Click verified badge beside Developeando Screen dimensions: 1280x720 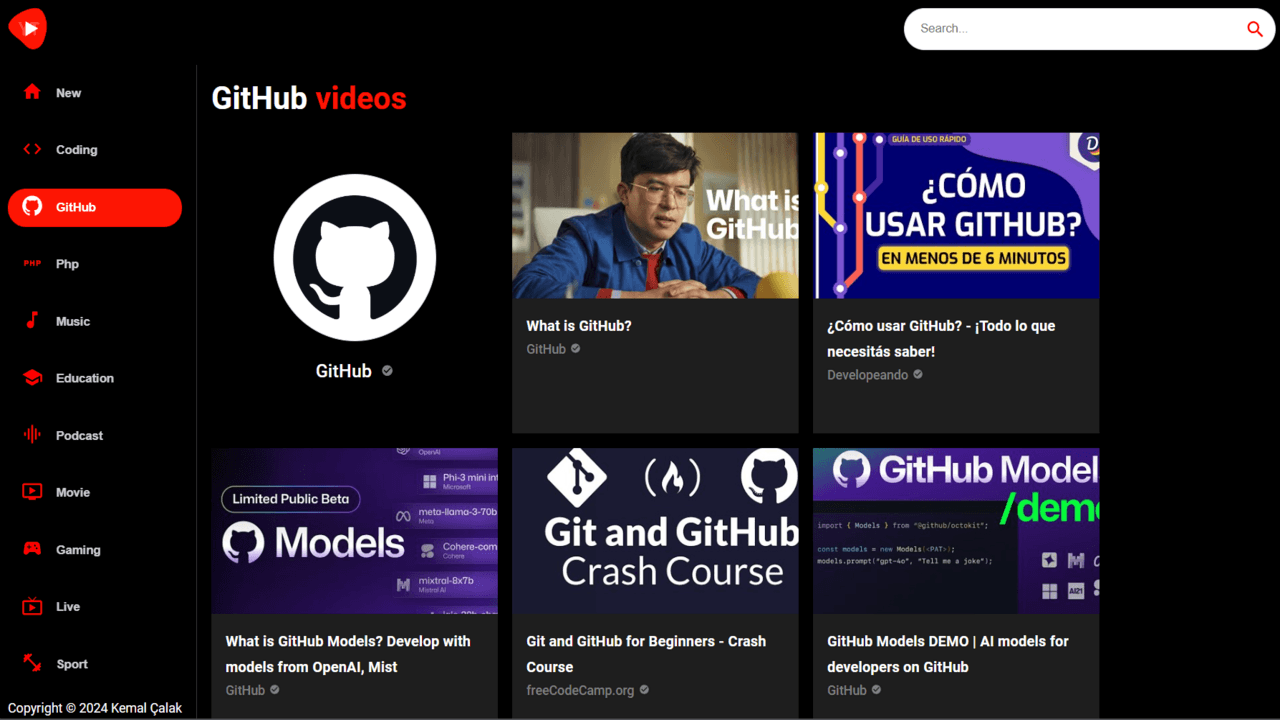coord(918,374)
